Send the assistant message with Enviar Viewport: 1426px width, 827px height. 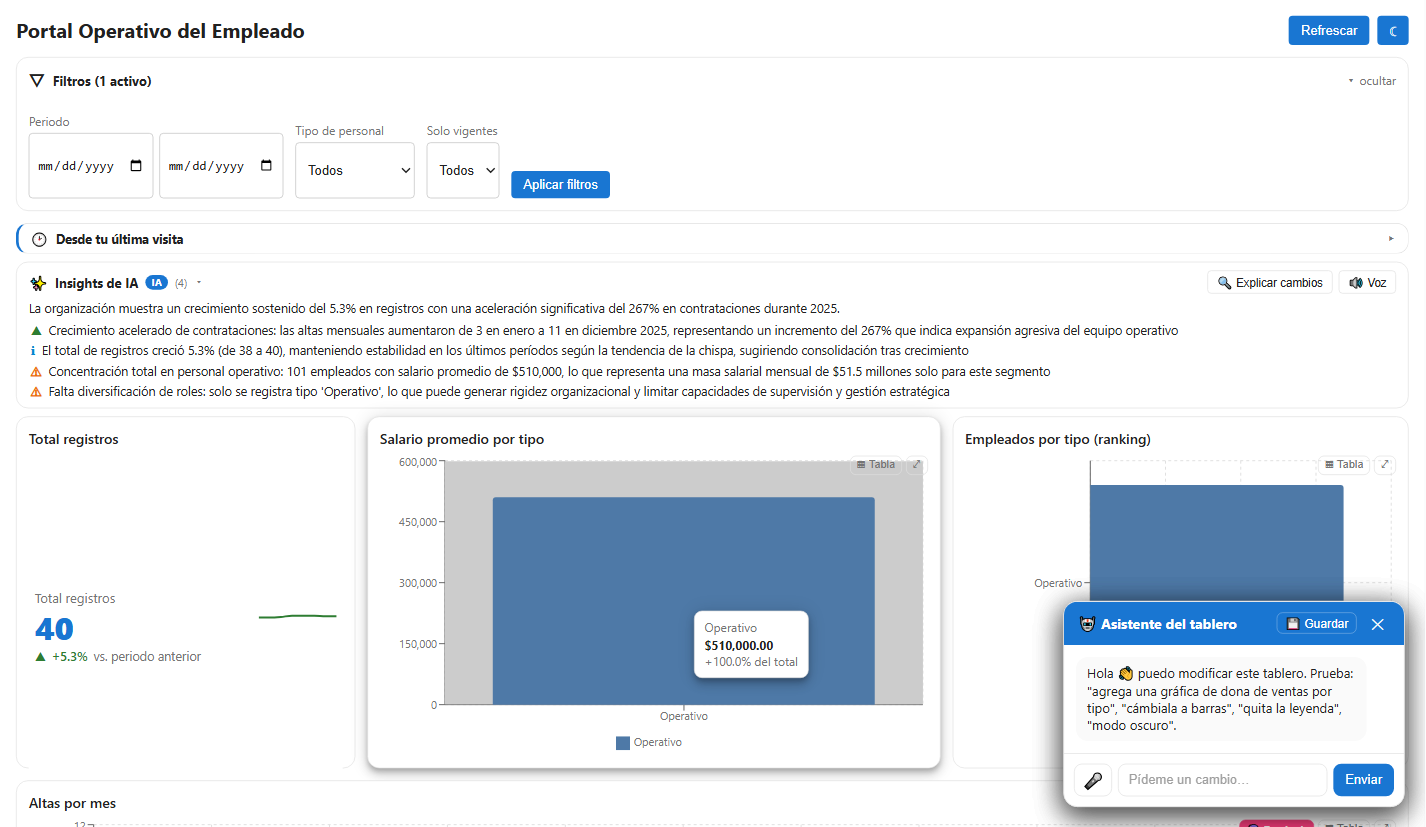click(x=1363, y=780)
